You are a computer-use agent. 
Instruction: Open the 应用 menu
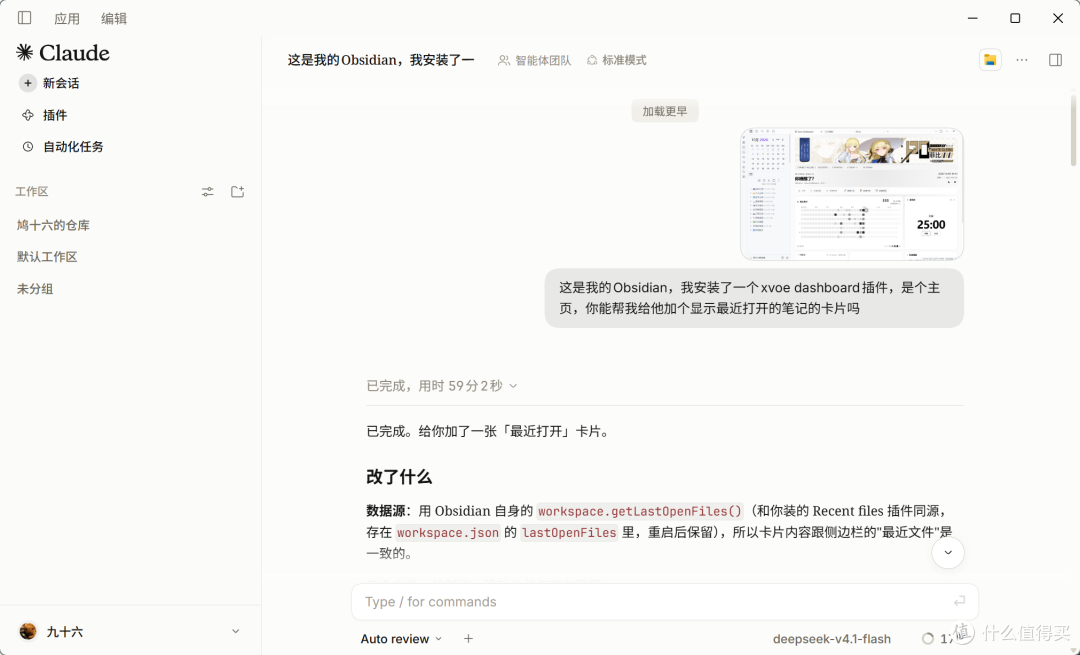tap(67, 19)
